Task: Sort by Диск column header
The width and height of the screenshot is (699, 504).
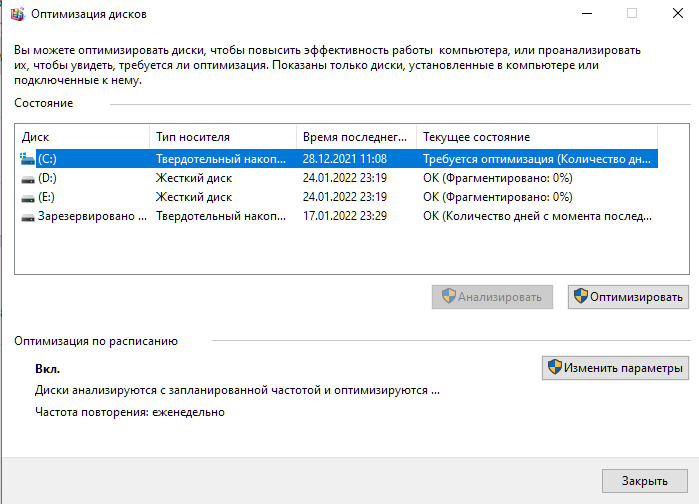Action: (x=82, y=137)
